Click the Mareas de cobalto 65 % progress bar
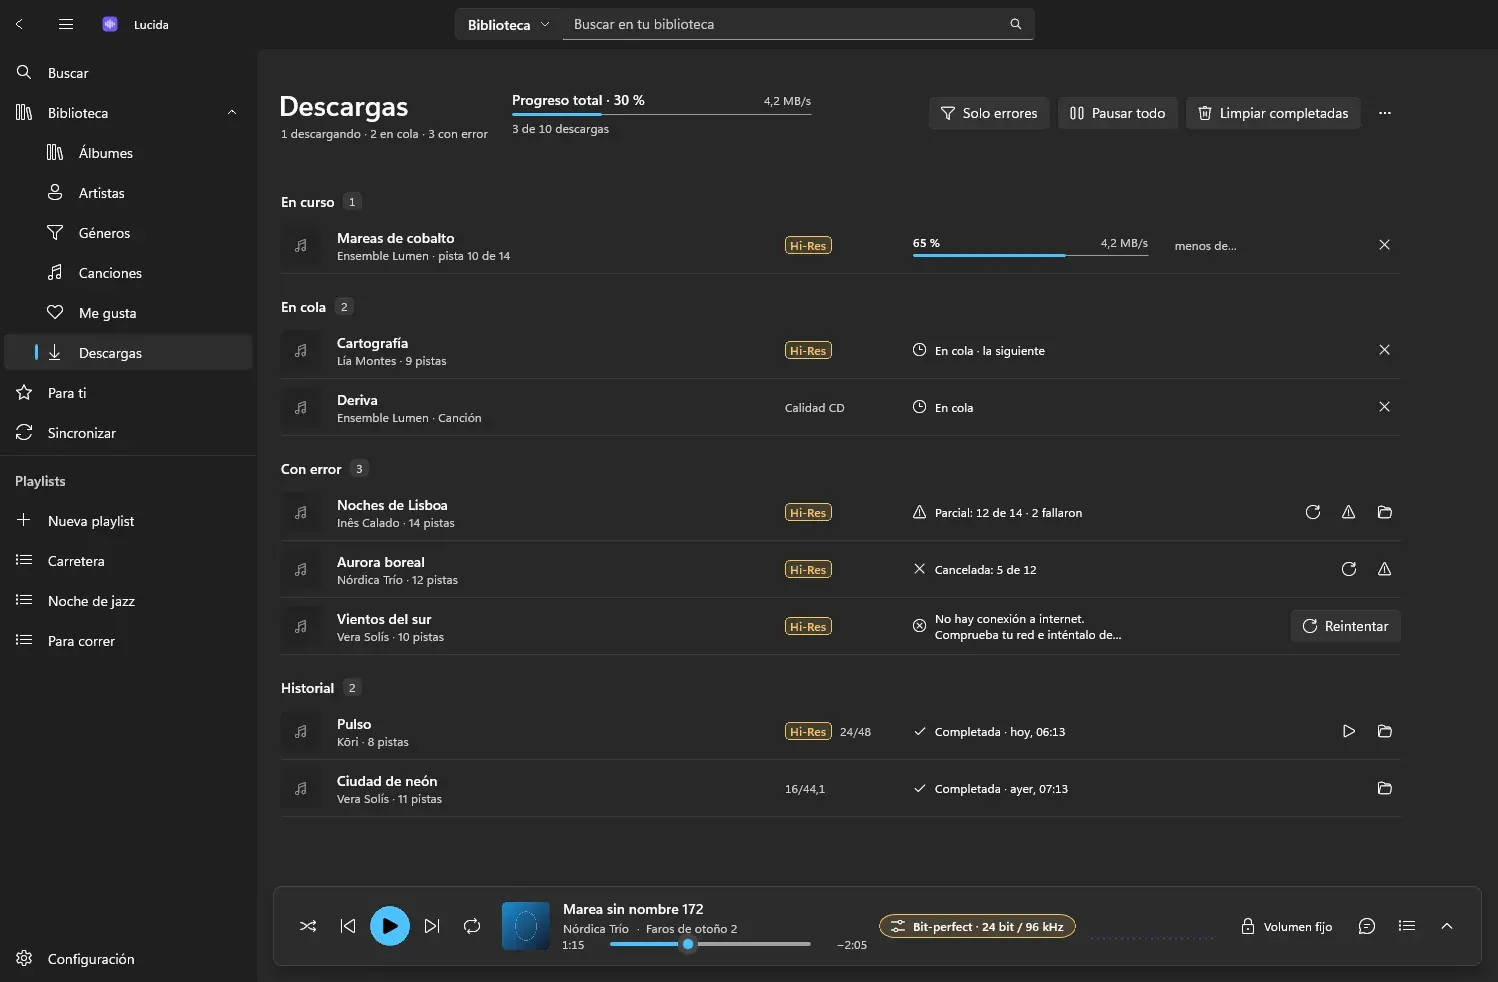 pos(1030,255)
